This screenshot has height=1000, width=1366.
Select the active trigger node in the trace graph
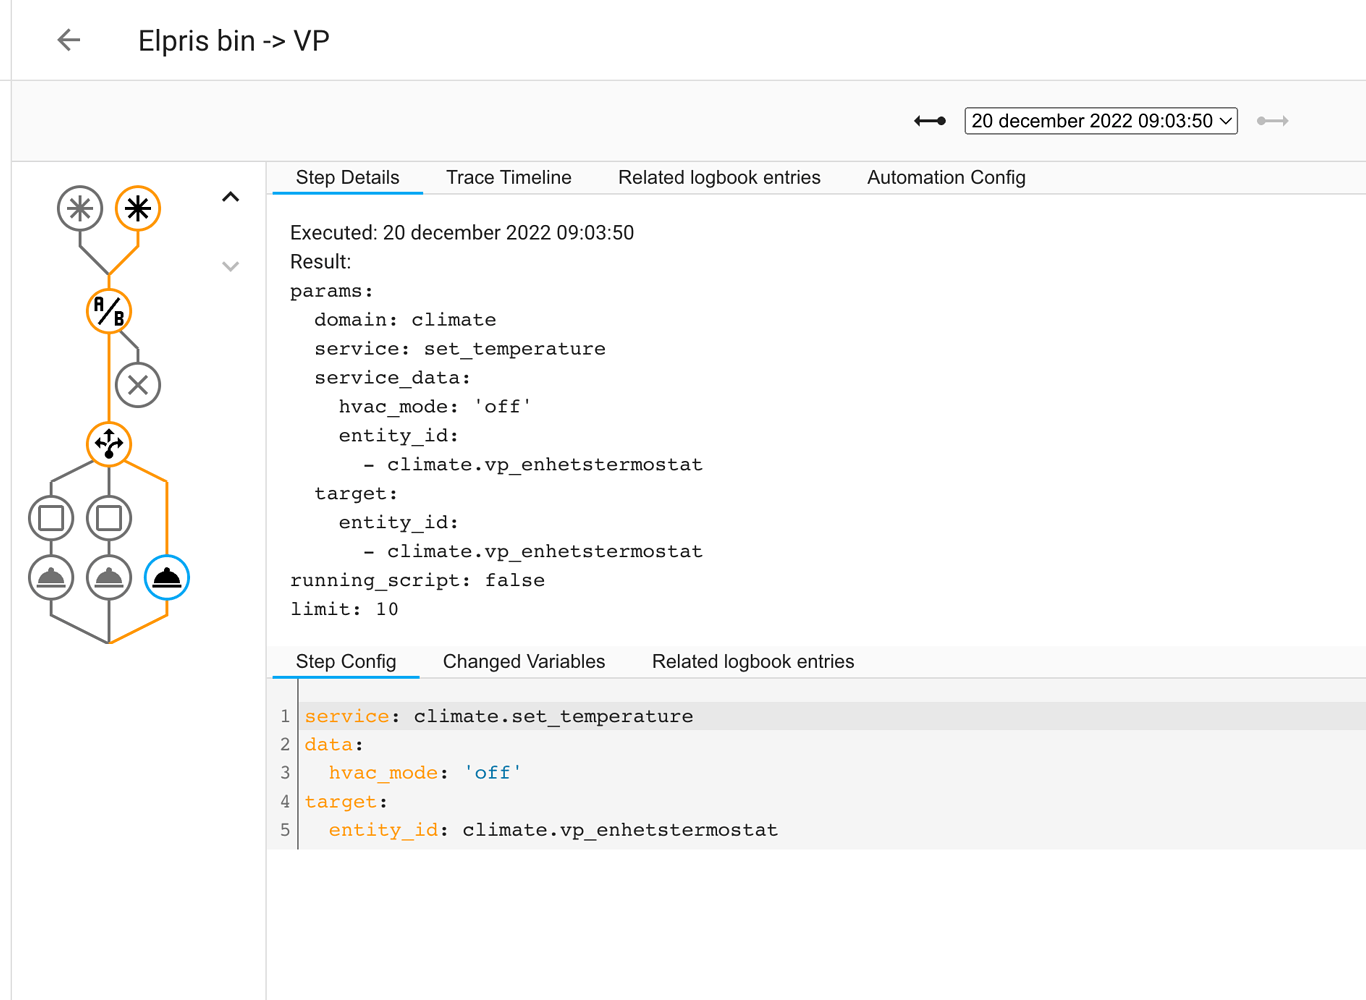137,208
